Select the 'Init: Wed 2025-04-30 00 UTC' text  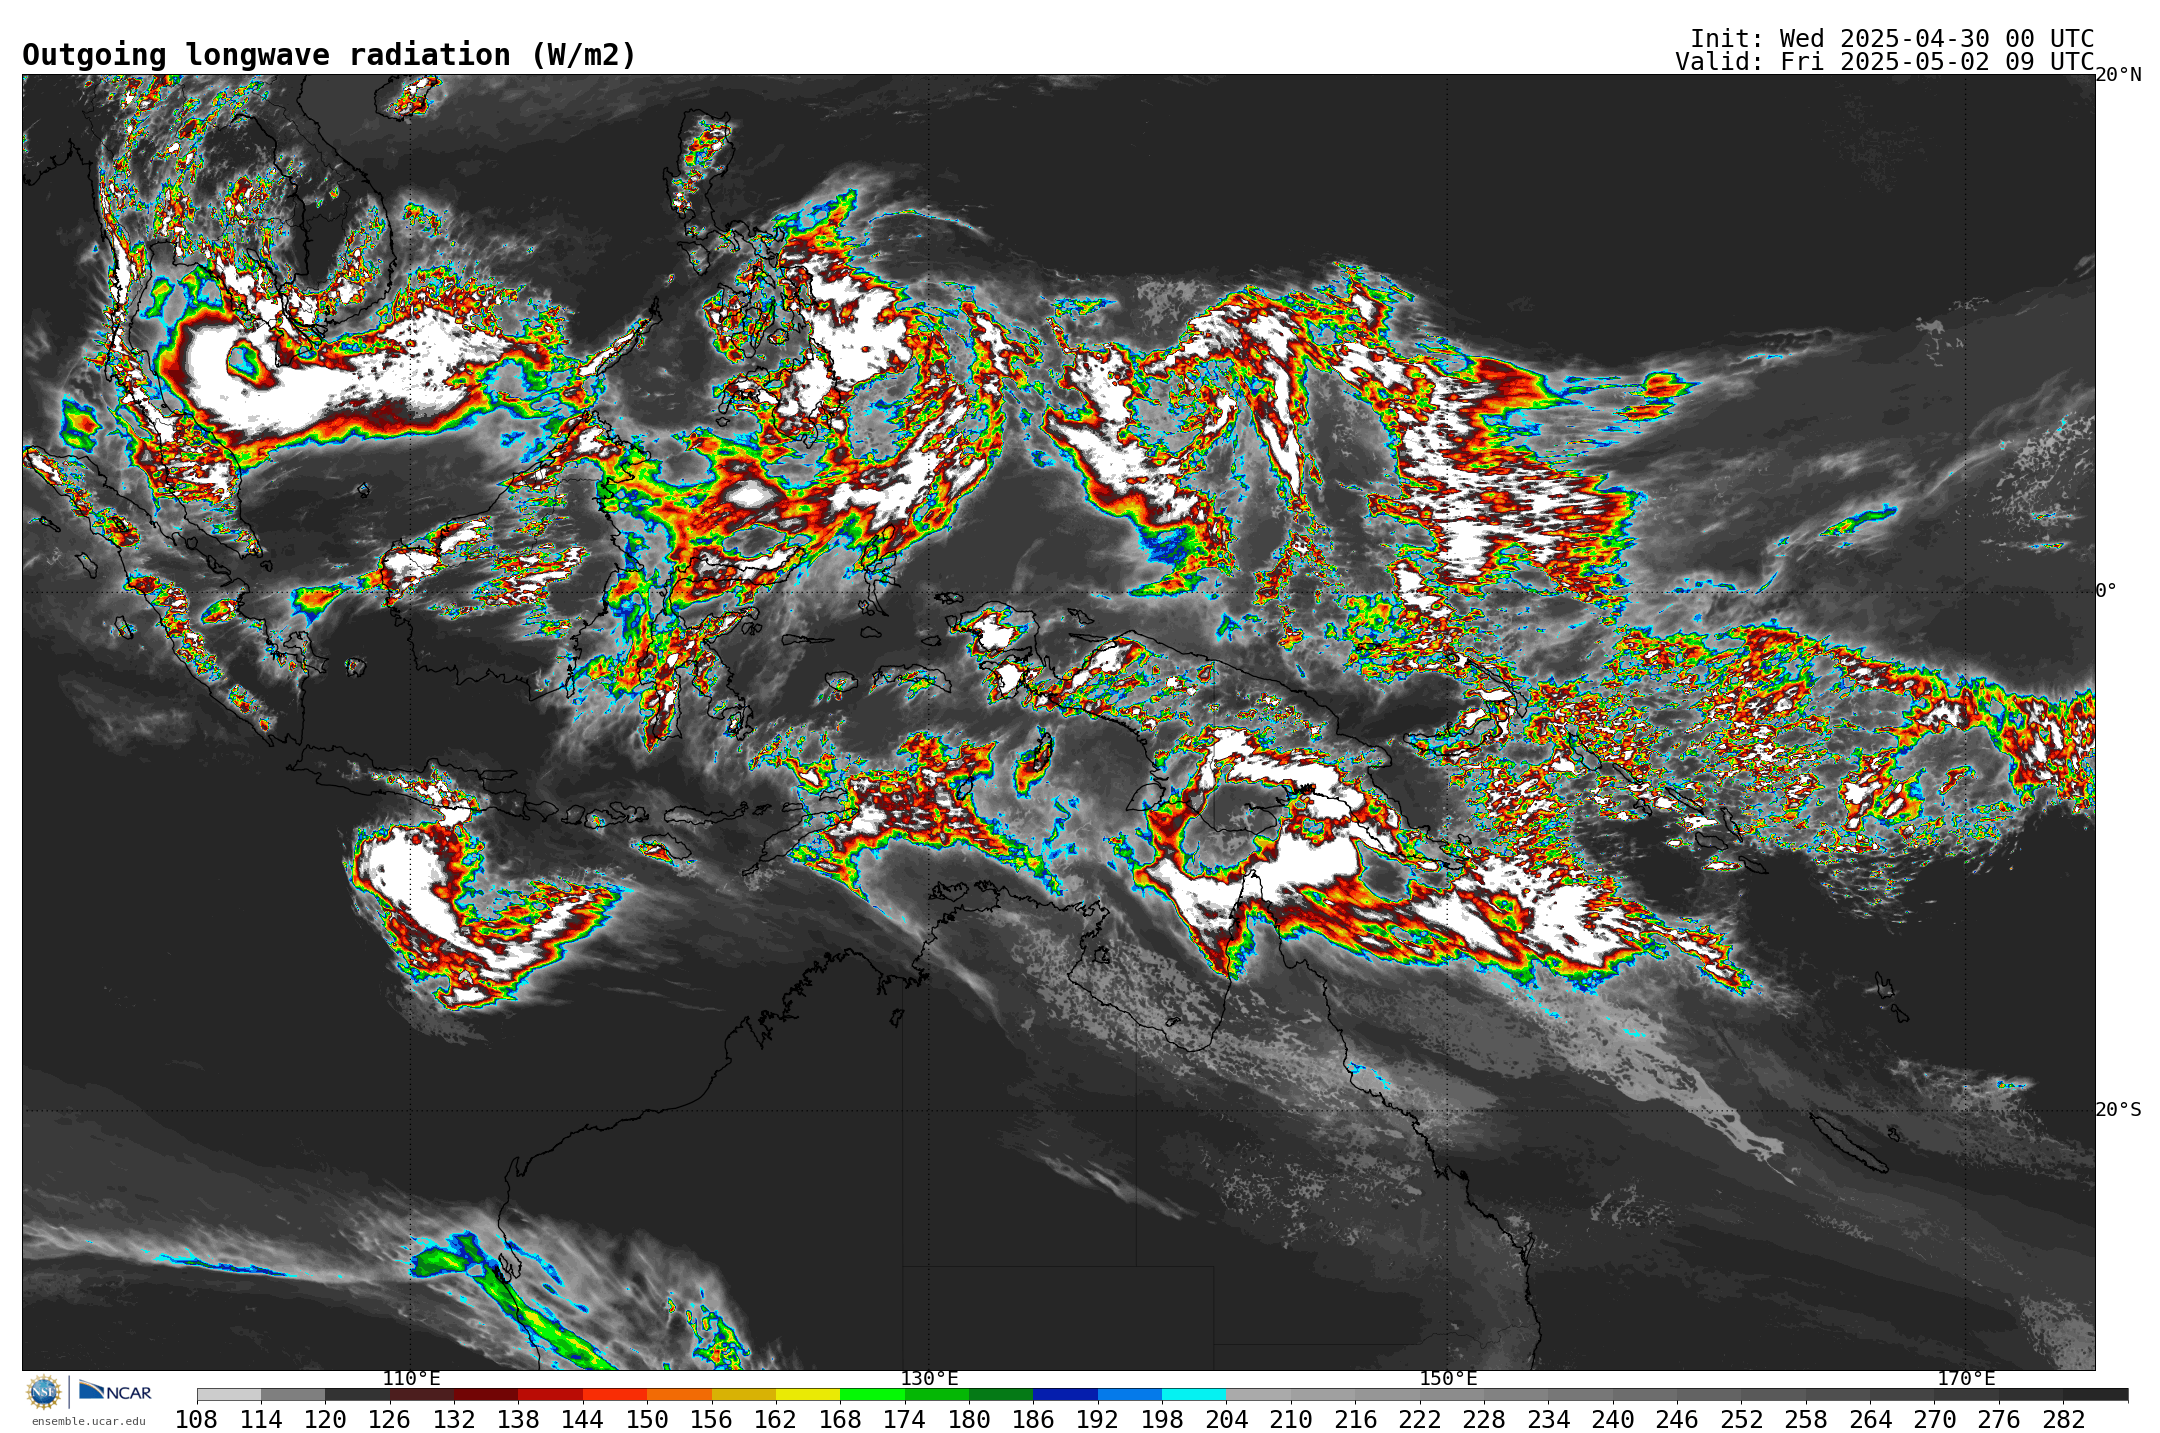1891,39
